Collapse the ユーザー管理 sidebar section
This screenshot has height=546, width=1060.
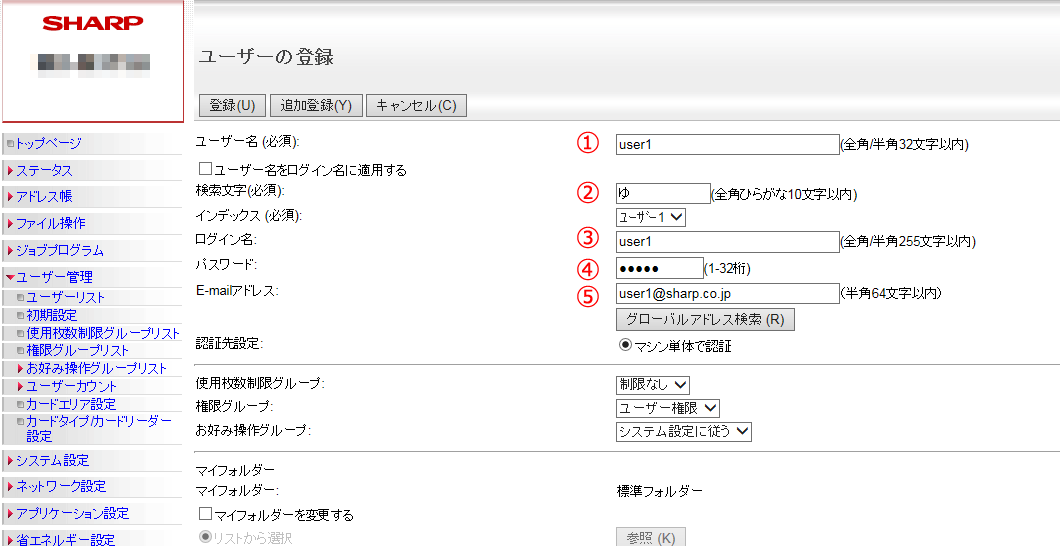click(x=54, y=277)
